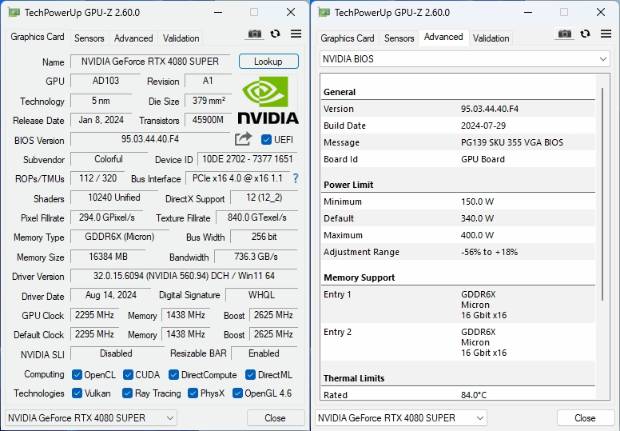
Task: Toggle the CUDA checkbox
Action: tap(128, 374)
